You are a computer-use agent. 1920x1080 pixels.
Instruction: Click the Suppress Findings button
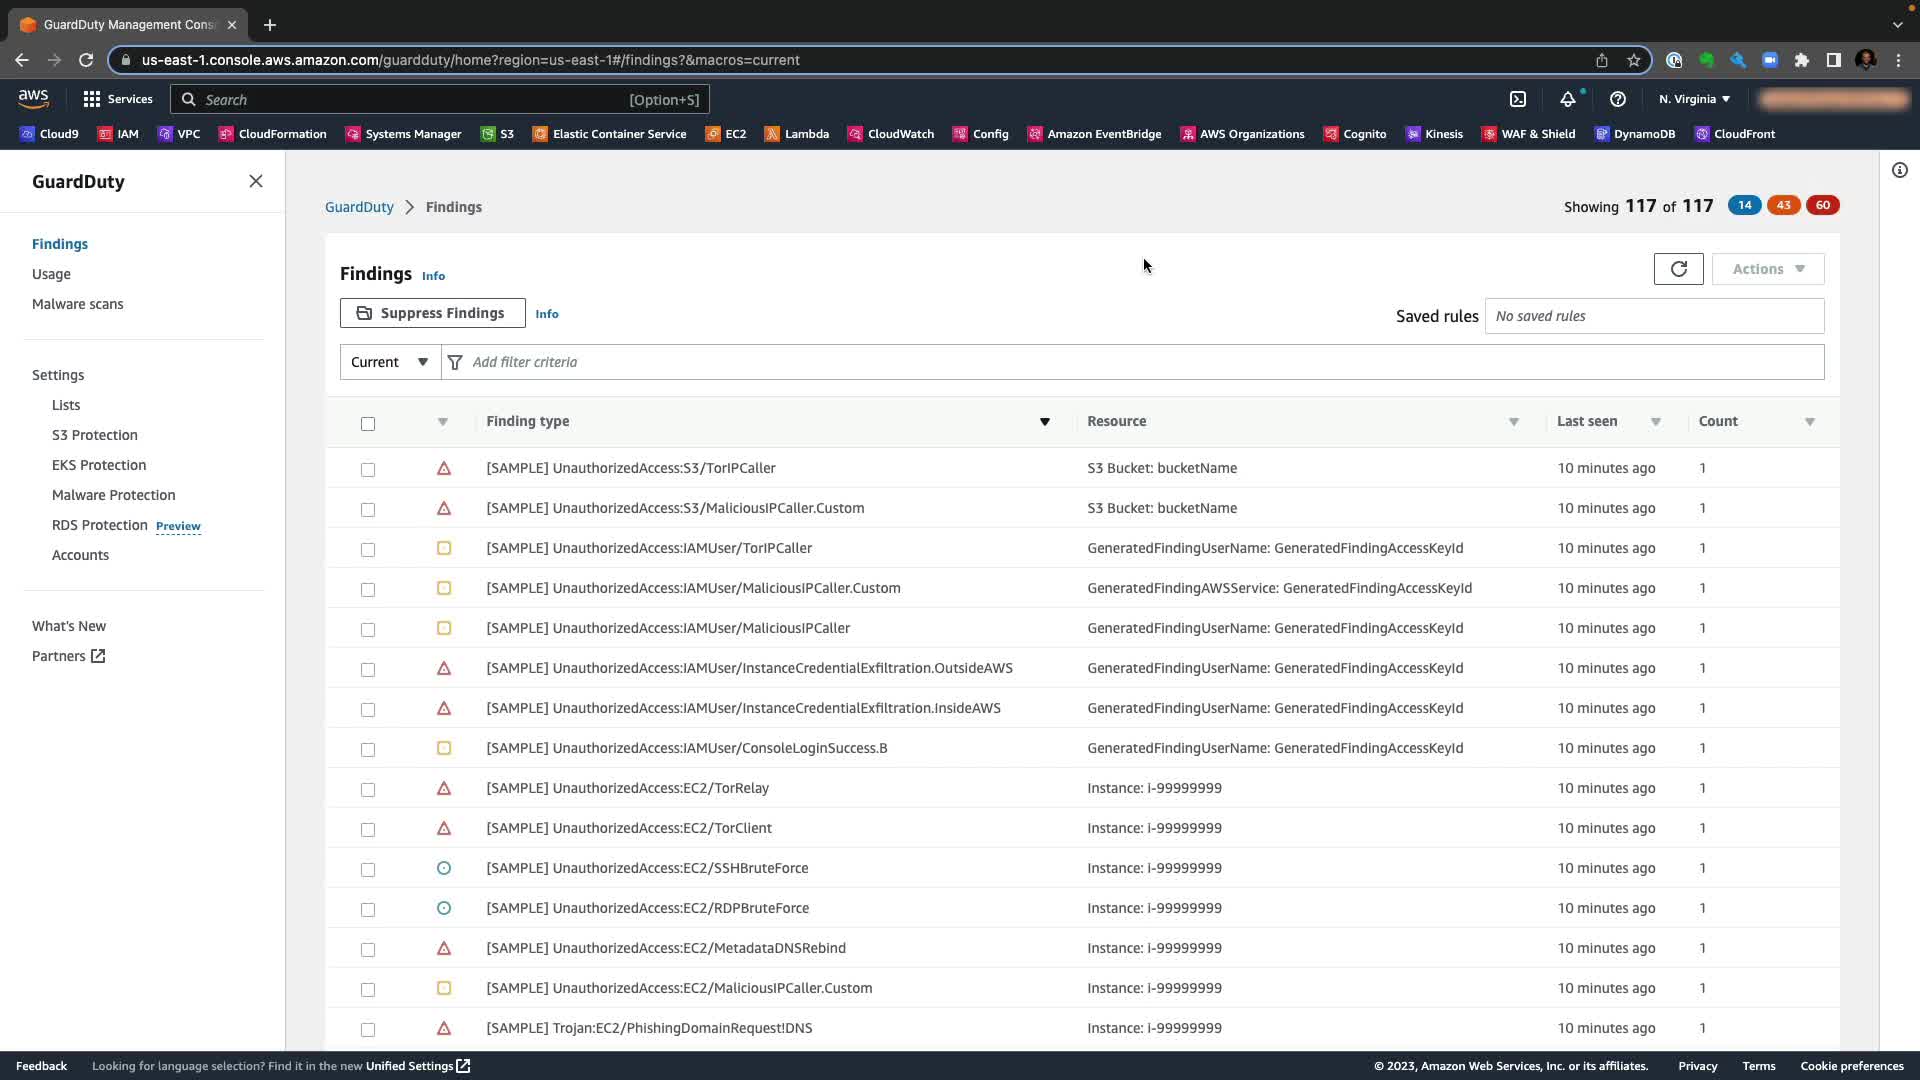tap(432, 313)
